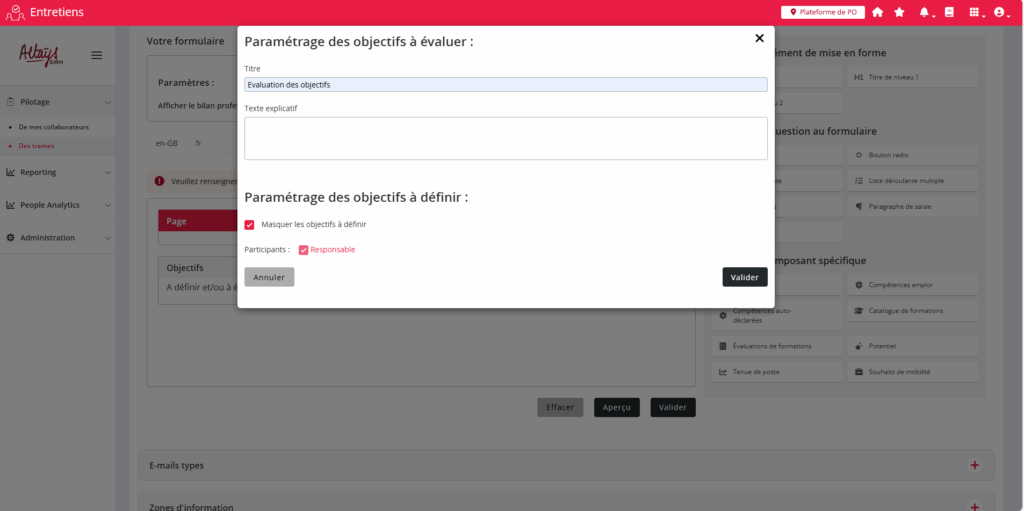Click the user account avatar icon
Viewport: 1024px width, 511px height.
click(x=998, y=12)
